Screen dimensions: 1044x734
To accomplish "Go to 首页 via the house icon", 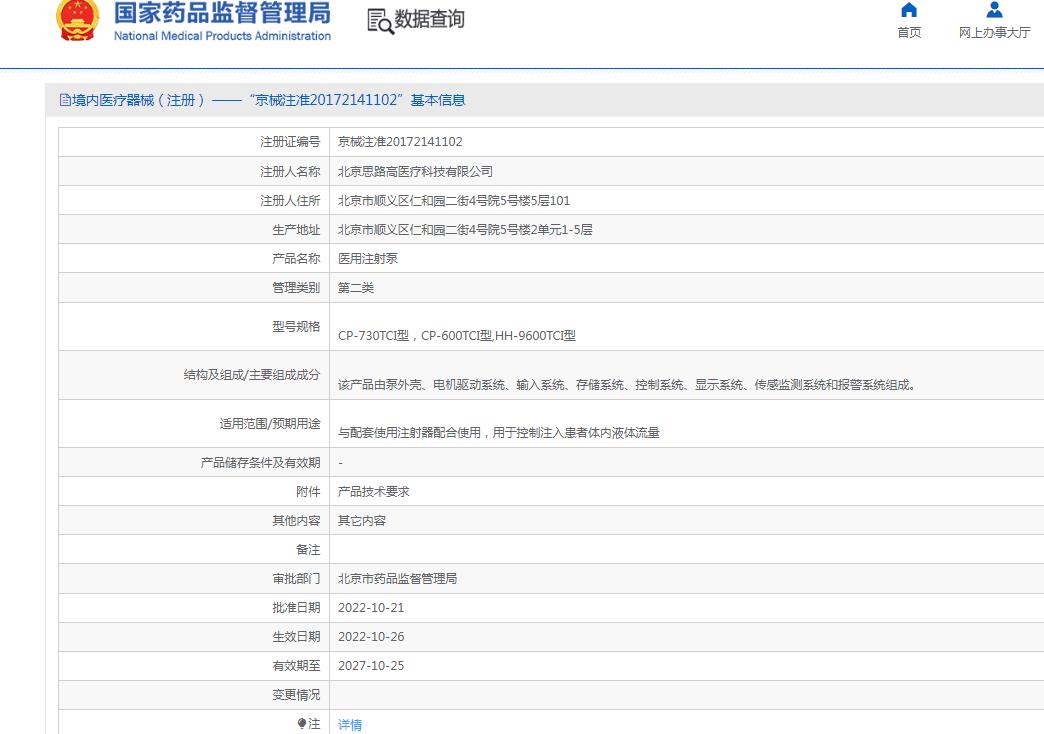I will pyautogui.click(x=909, y=10).
